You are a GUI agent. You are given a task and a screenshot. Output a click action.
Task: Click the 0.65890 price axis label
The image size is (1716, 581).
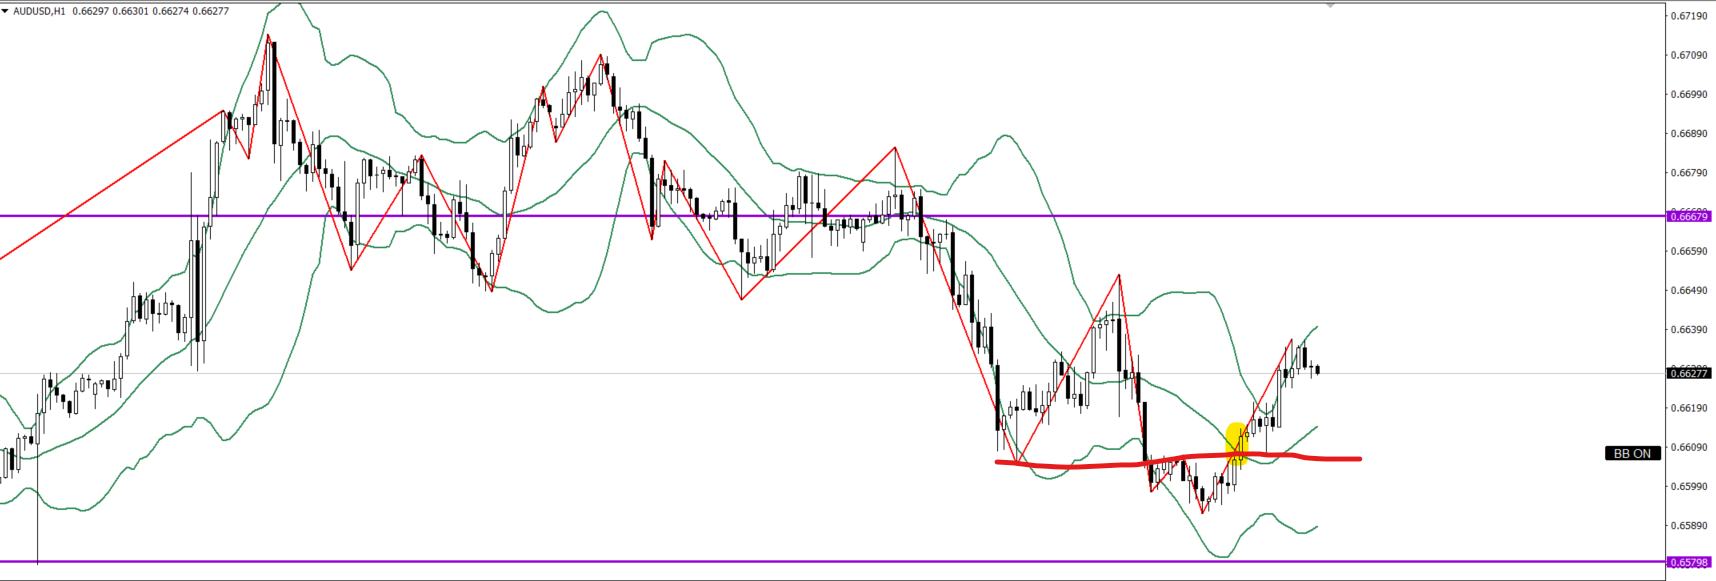pos(1689,525)
